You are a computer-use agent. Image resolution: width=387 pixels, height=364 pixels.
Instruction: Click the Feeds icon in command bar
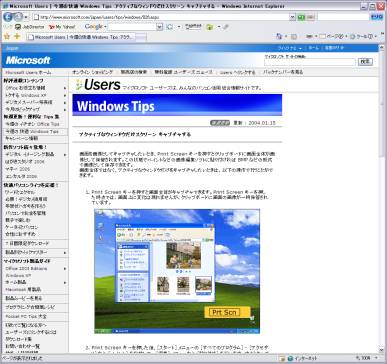point(294,36)
